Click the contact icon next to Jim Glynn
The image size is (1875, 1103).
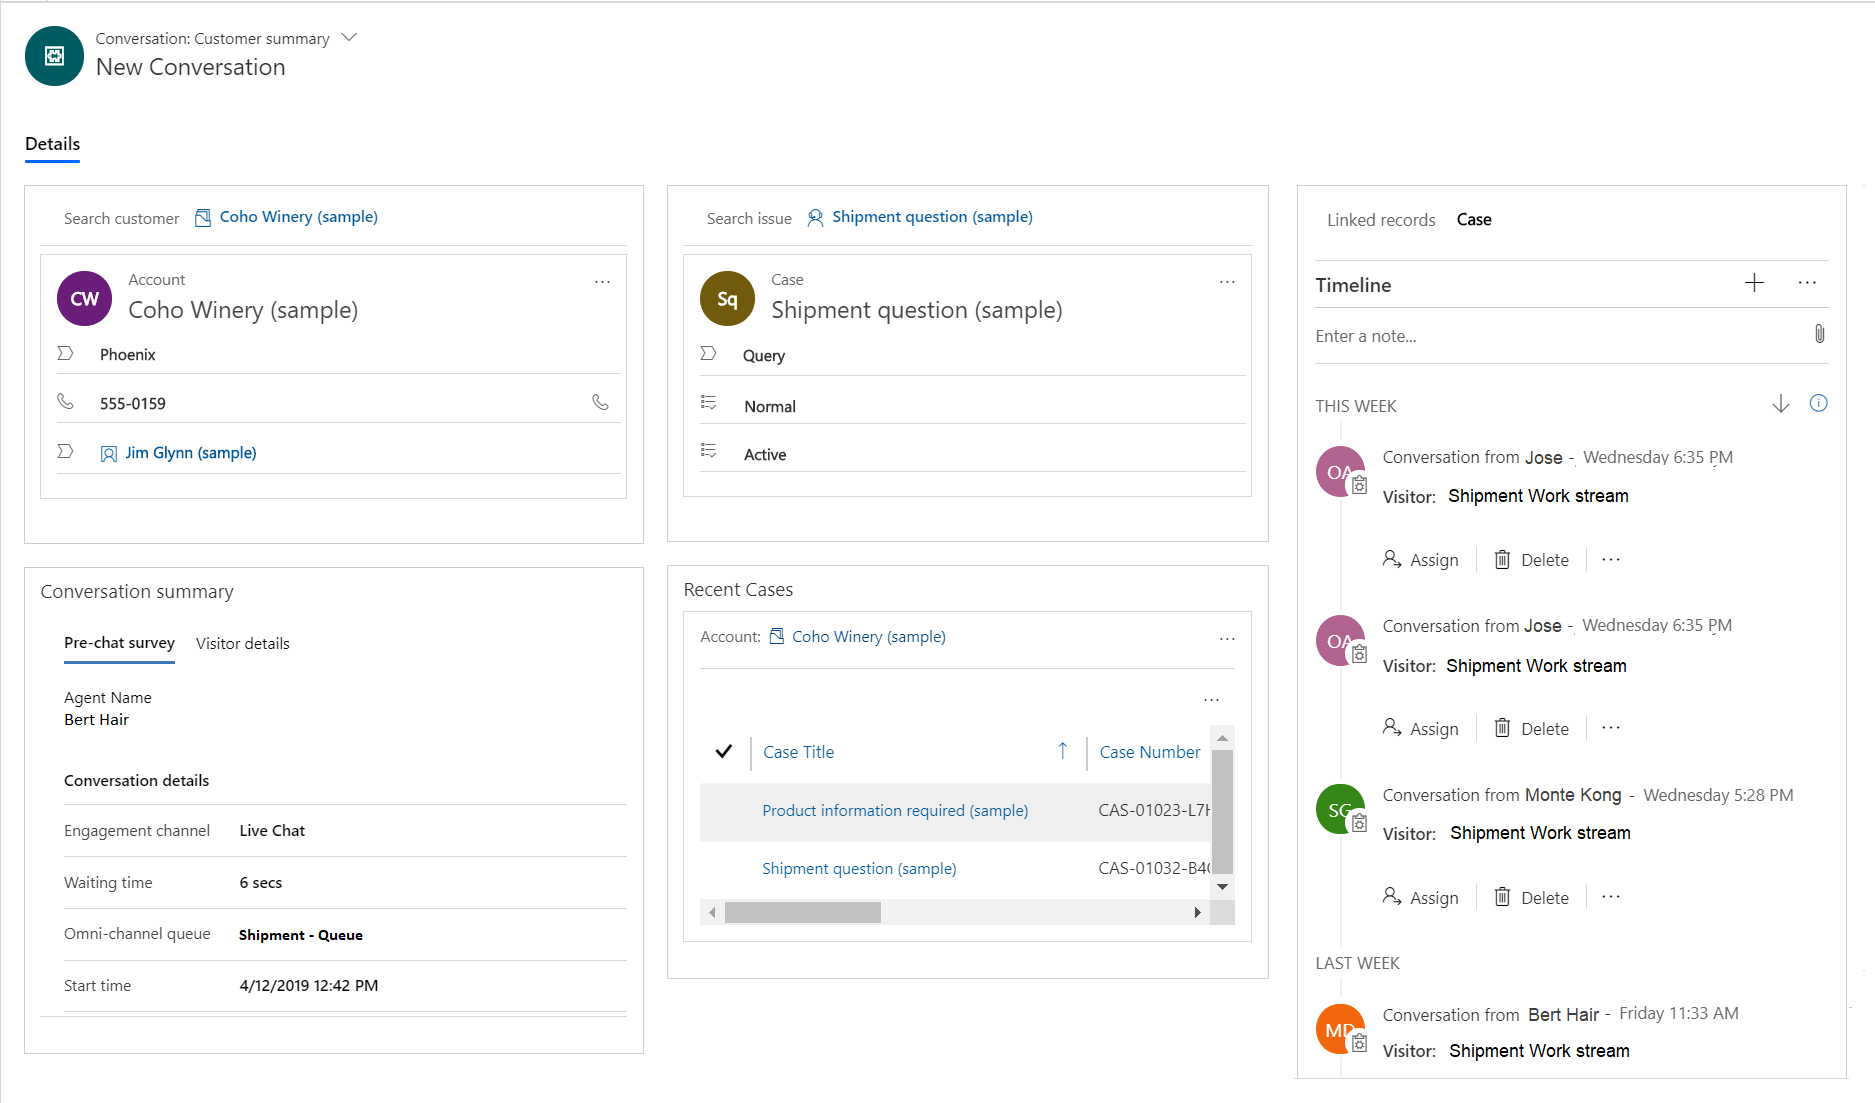click(x=108, y=452)
